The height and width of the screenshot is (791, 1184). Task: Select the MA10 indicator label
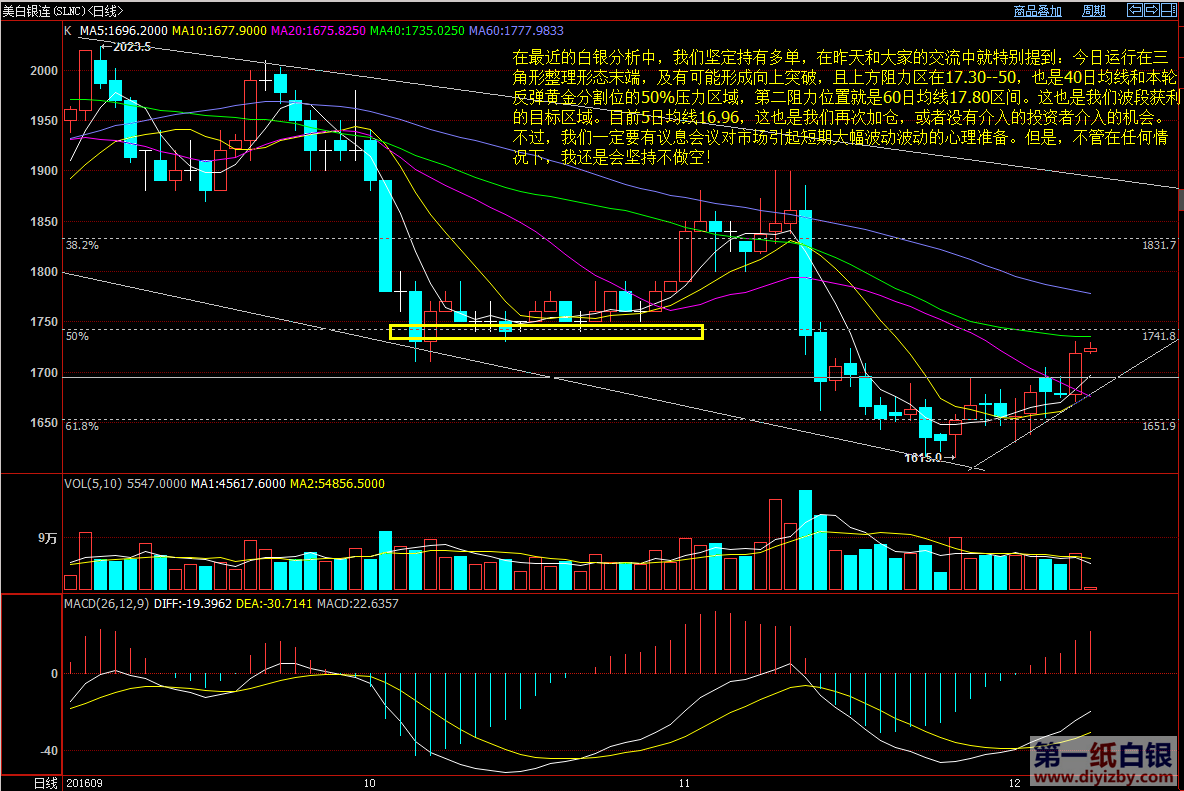tap(217, 31)
